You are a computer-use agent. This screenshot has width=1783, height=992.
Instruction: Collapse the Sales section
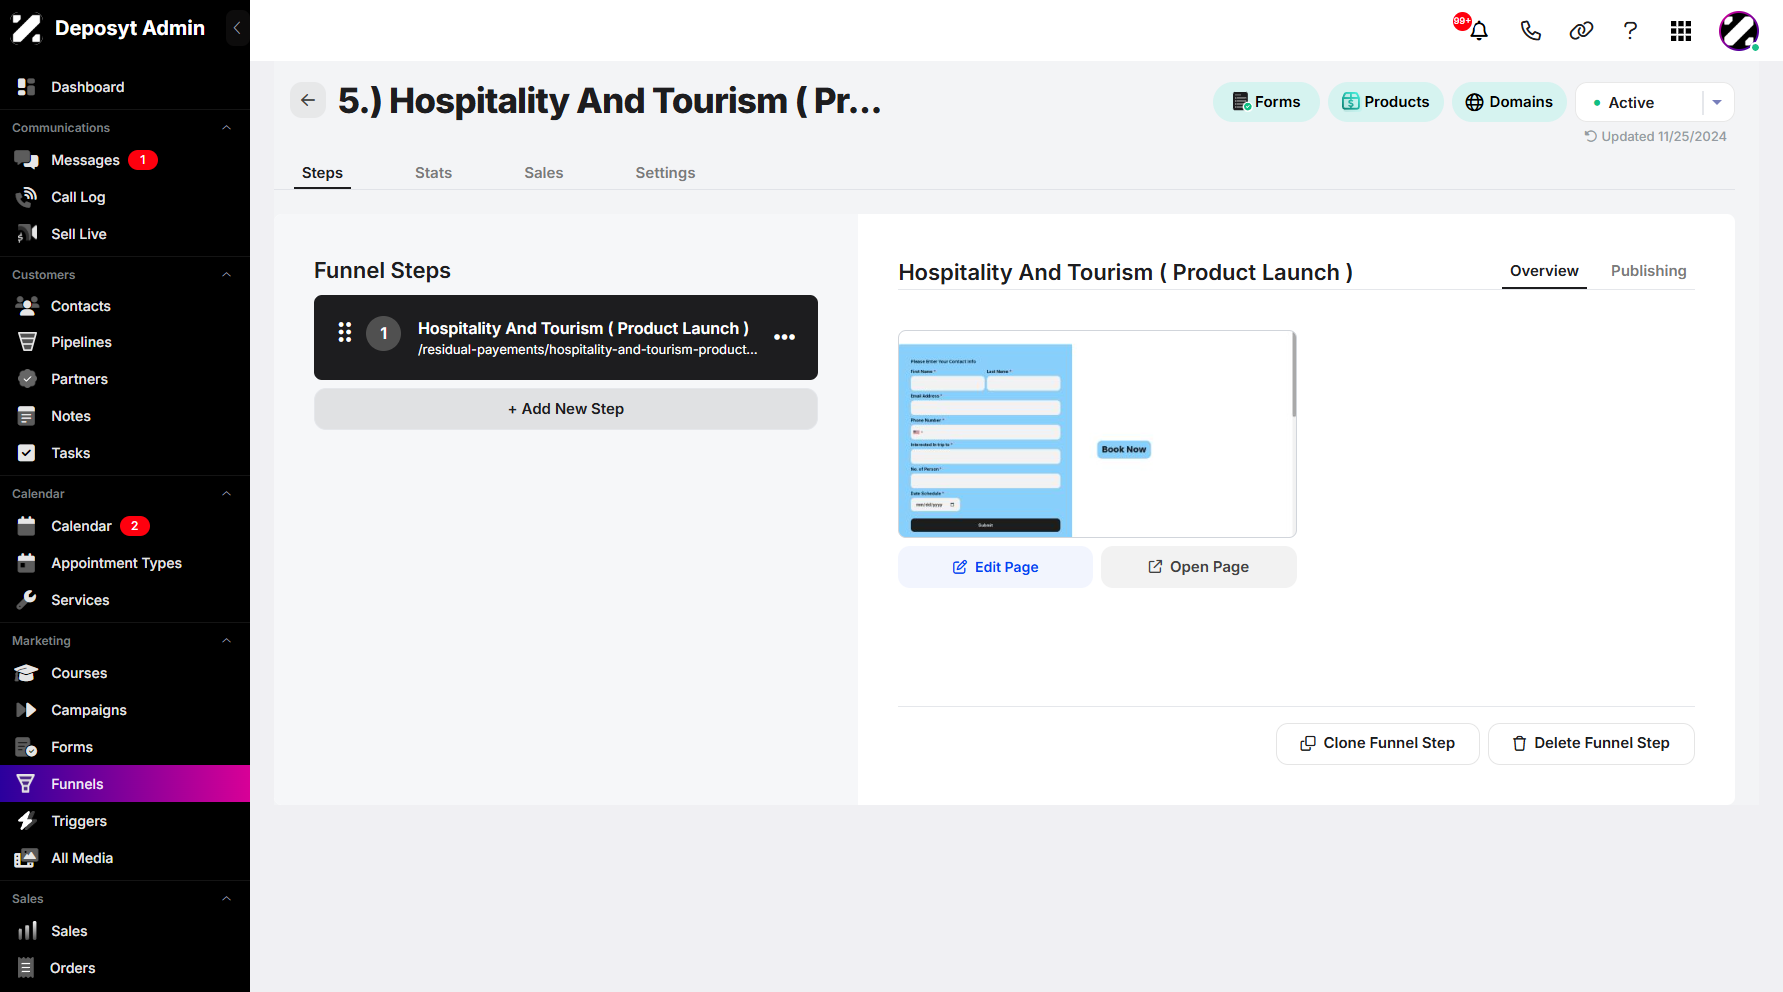[226, 899]
